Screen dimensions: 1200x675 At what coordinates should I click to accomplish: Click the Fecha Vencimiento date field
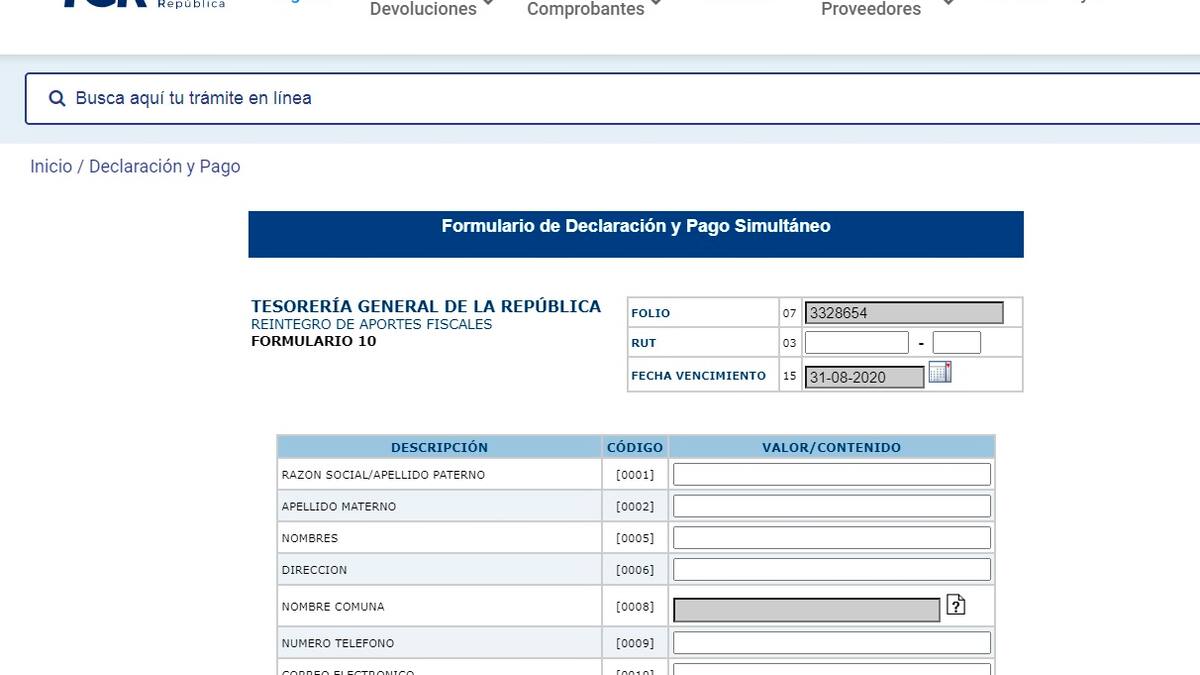[x=865, y=377]
